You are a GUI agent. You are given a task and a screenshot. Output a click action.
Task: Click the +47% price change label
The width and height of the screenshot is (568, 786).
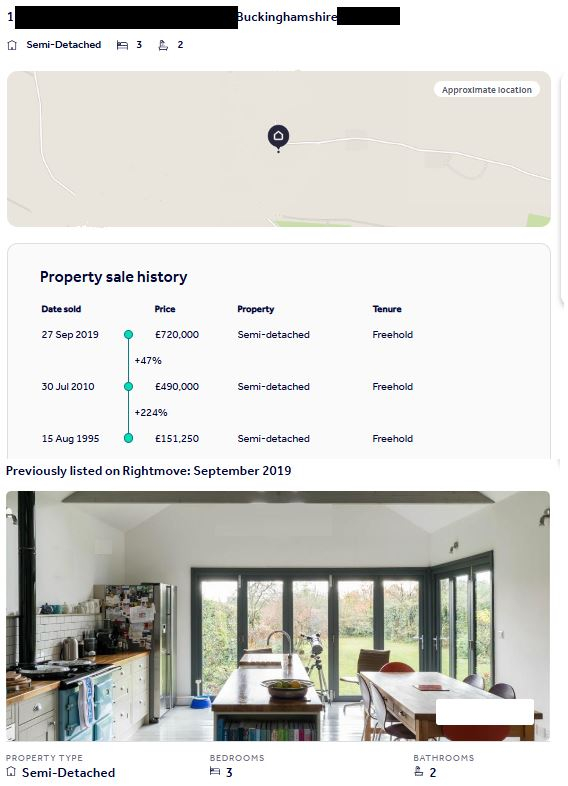[x=148, y=360]
